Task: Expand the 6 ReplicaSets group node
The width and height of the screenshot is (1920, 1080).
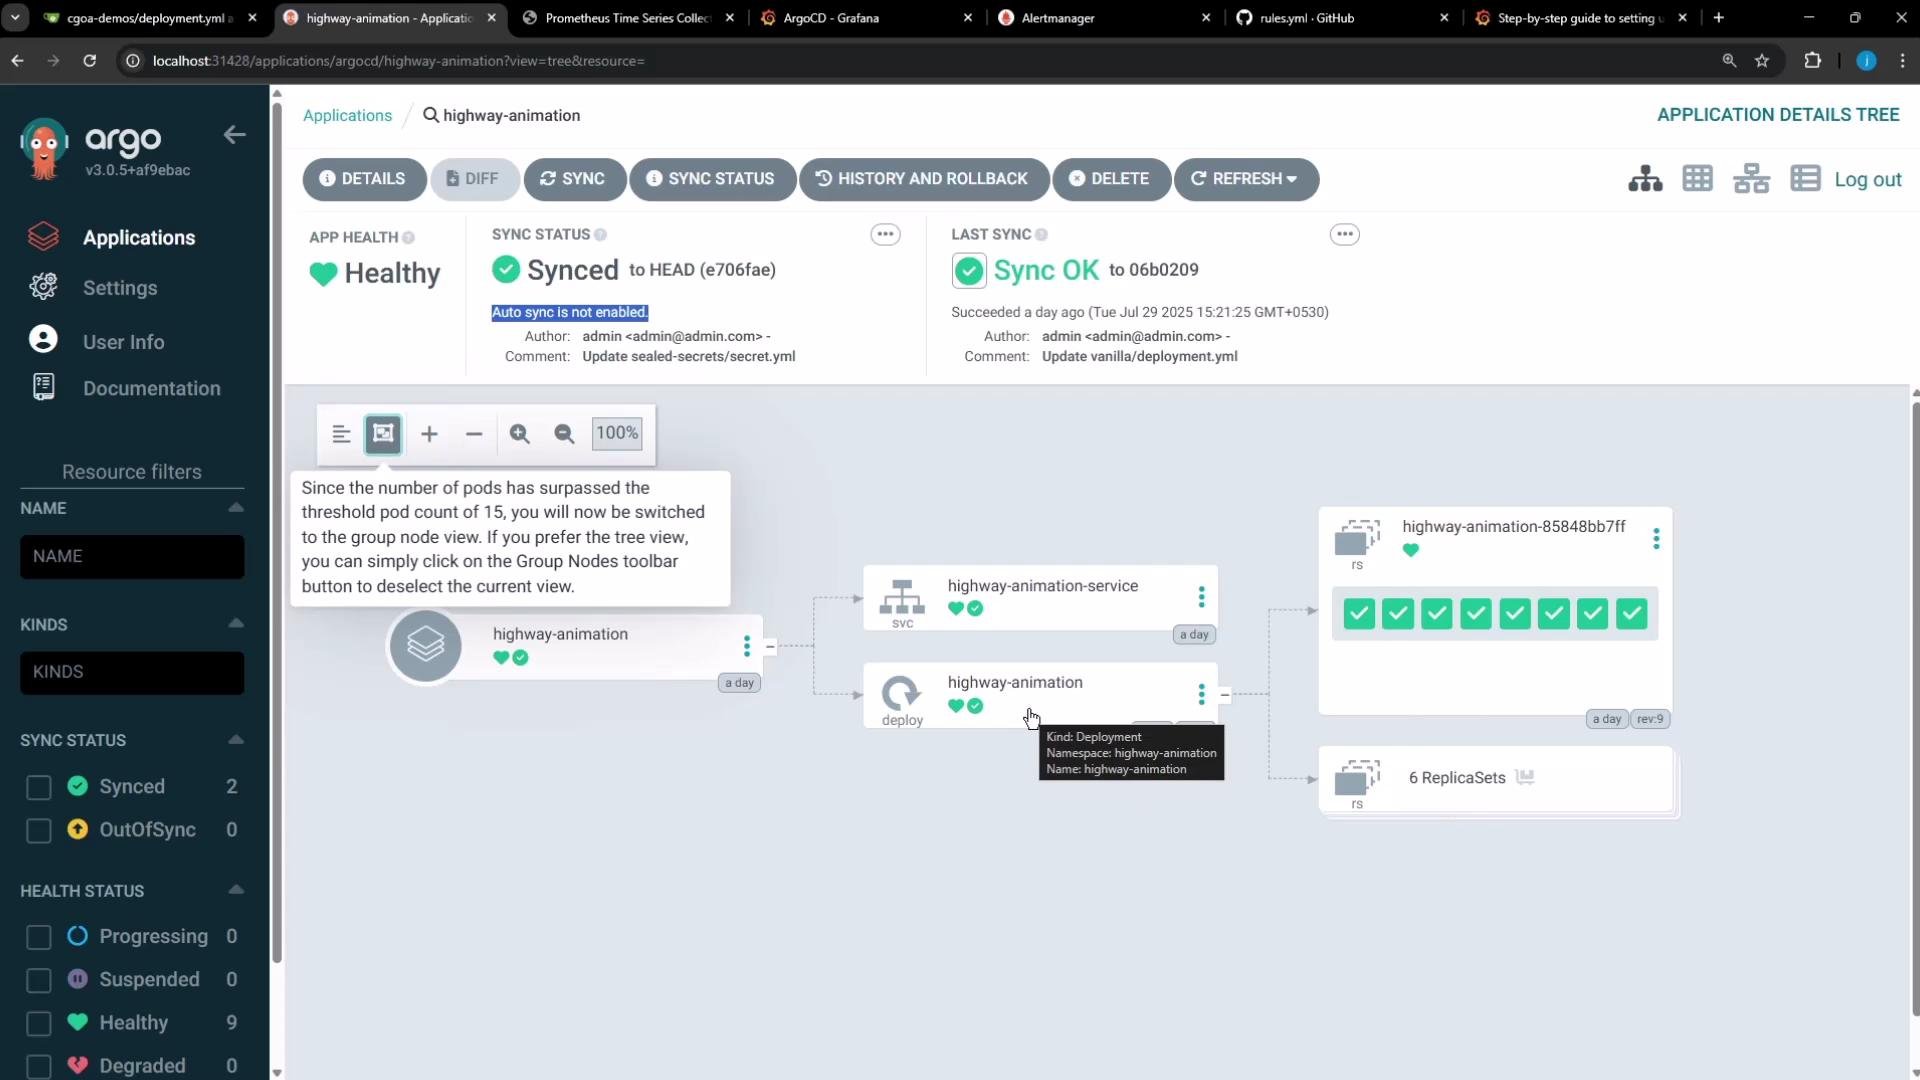Action: (1496, 779)
